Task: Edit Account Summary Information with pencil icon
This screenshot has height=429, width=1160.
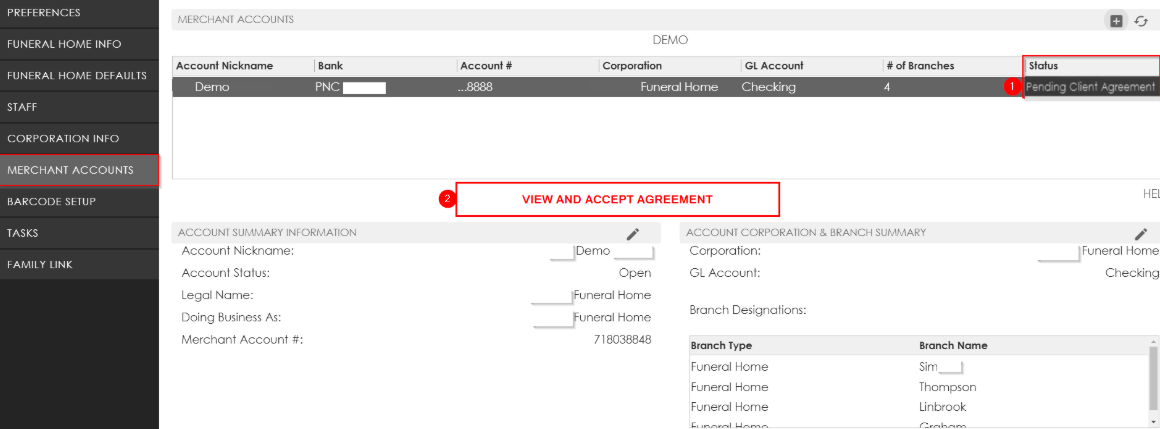Action: pyautogui.click(x=632, y=234)
